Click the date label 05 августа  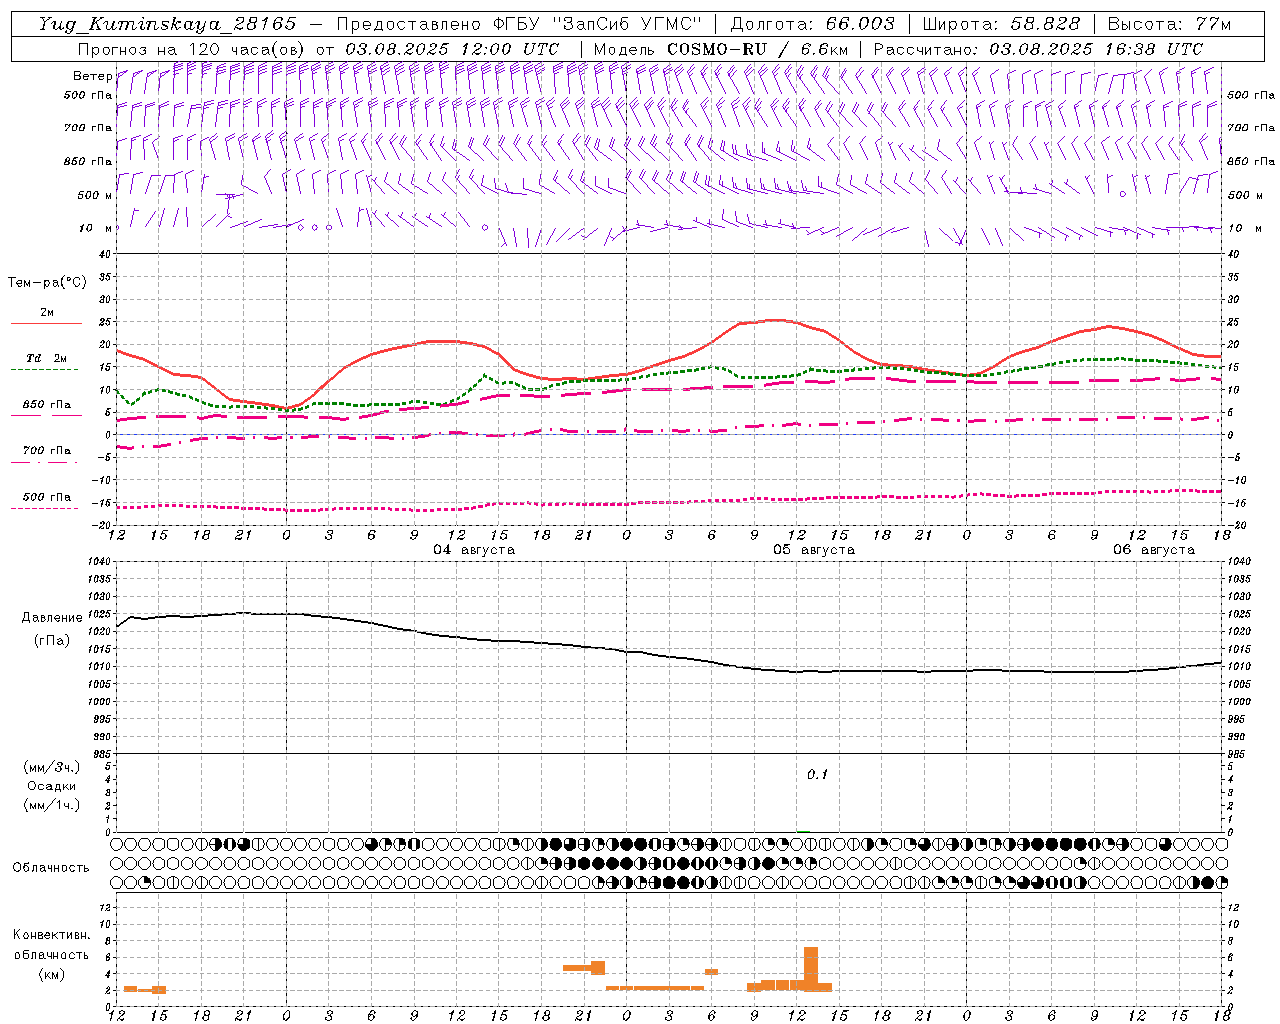click(x=814, y=550)
